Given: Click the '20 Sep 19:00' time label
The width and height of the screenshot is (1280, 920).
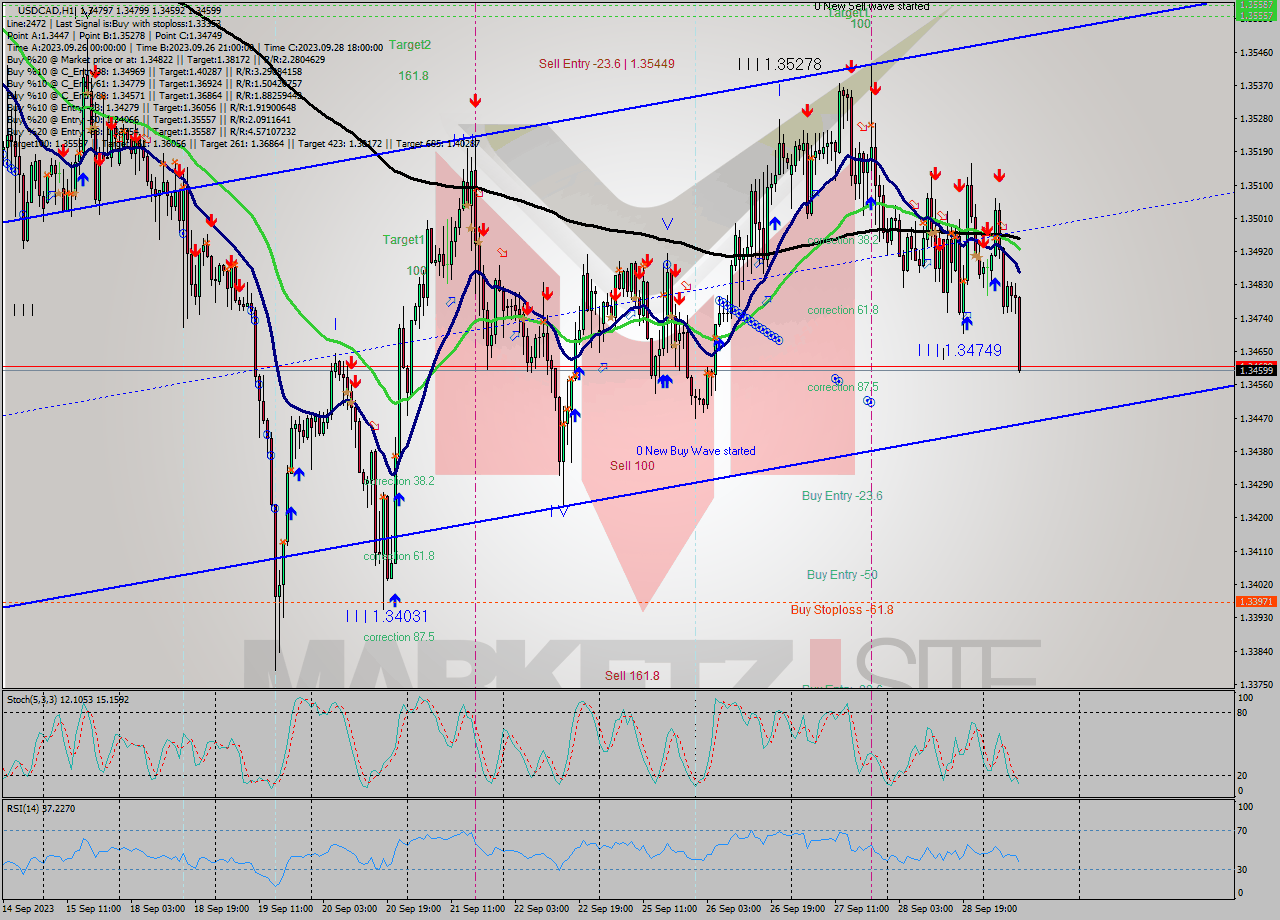Looking at the screenshot, I should pos(414,908).
